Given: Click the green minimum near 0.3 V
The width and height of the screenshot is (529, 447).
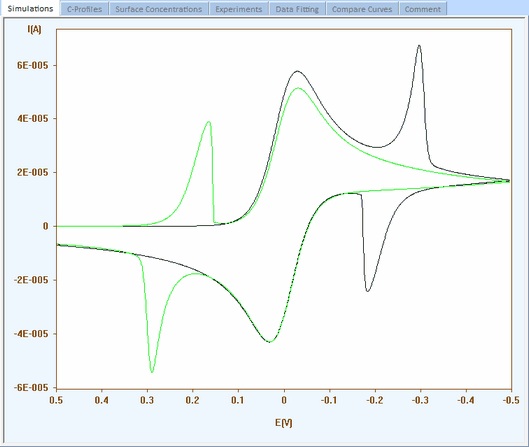Looking at the screenshot, I should pyautogui.click(x=152, y=372).
